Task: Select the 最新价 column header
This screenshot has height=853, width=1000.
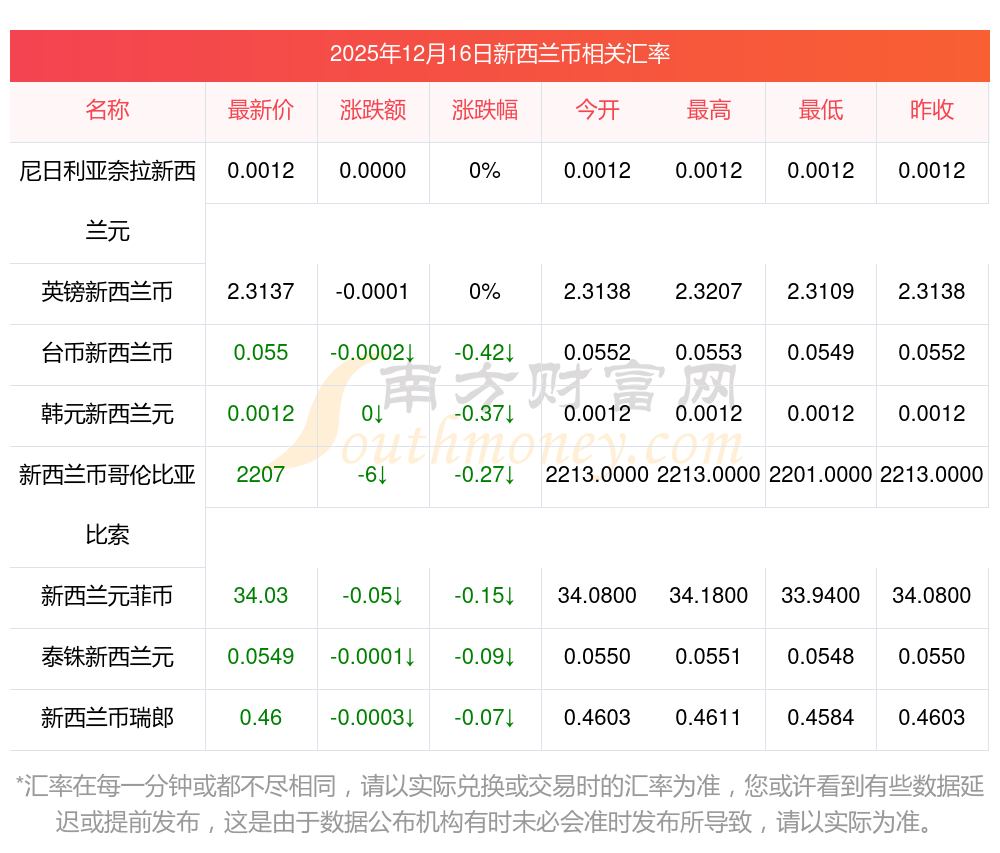Action: [x=261, y=110]
